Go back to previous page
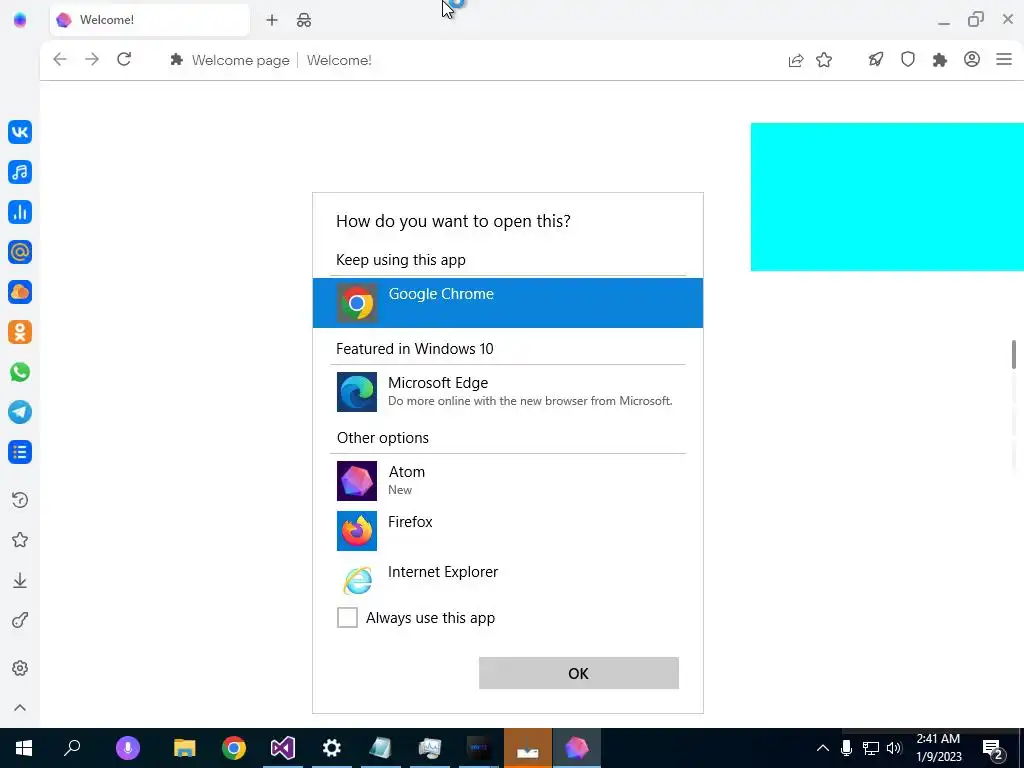The image size is (1024, 768). pyautogui.click(x=60, y=59)
